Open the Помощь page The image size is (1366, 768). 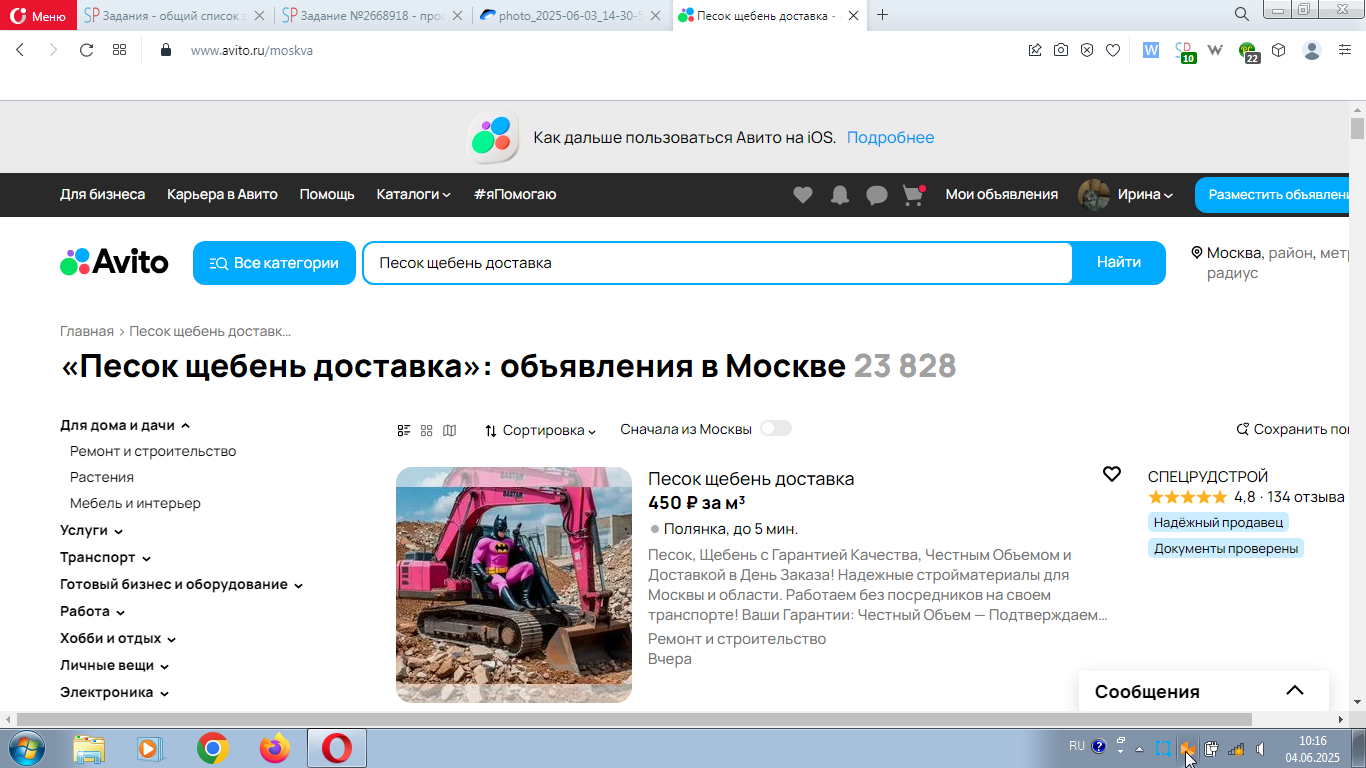327,194
